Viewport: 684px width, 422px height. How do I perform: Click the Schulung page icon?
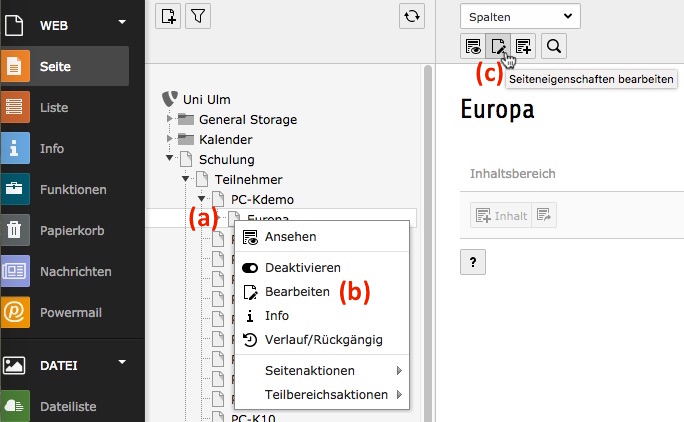pos(186,159)
